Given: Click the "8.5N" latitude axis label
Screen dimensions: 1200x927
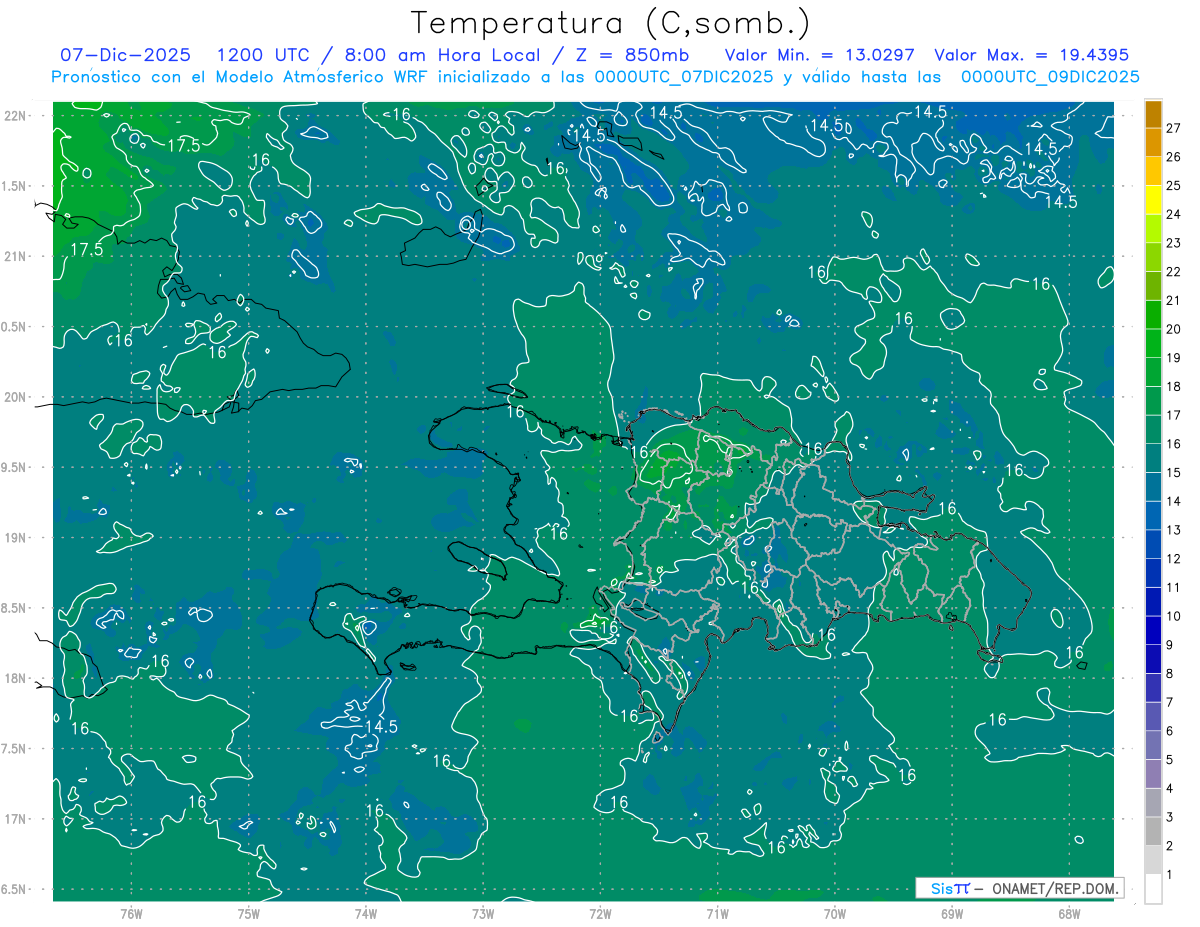Looking at the screenshot, I should tap(16, 608).
